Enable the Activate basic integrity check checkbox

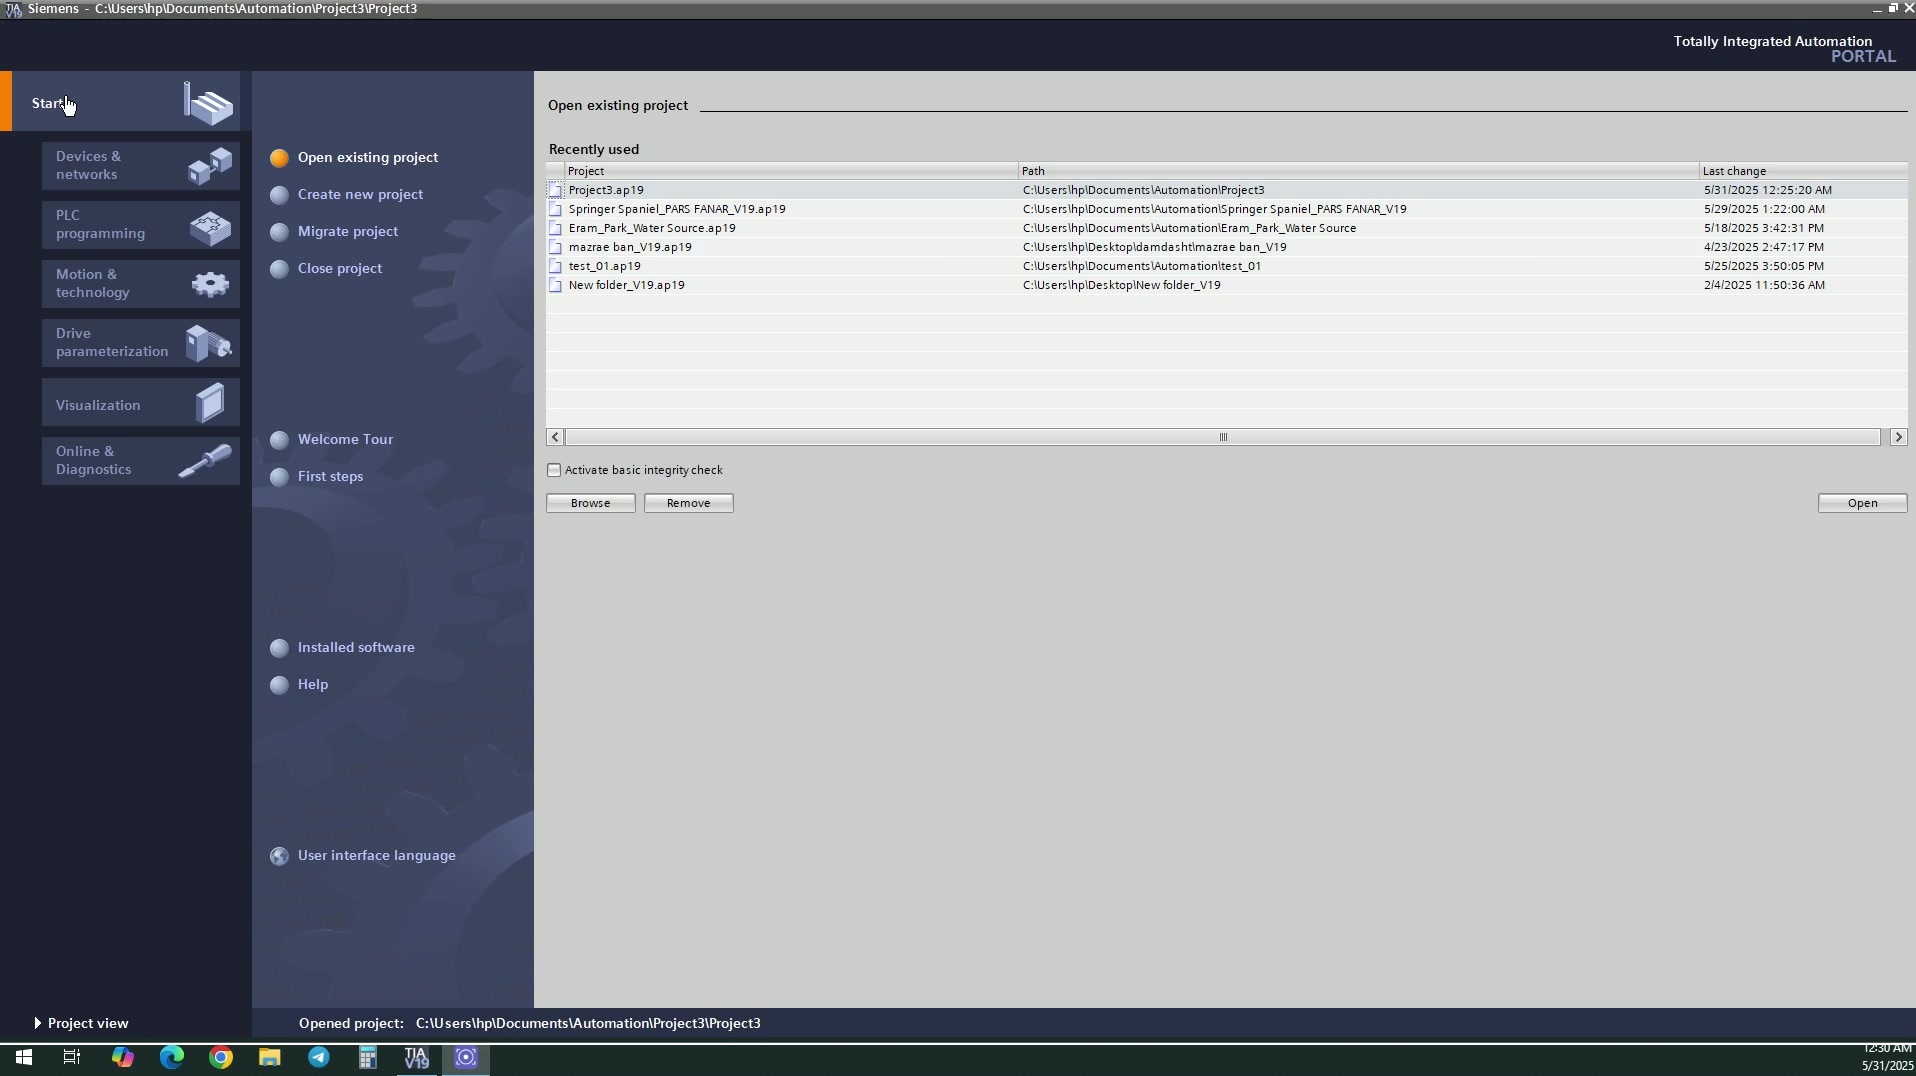point(554,470)
